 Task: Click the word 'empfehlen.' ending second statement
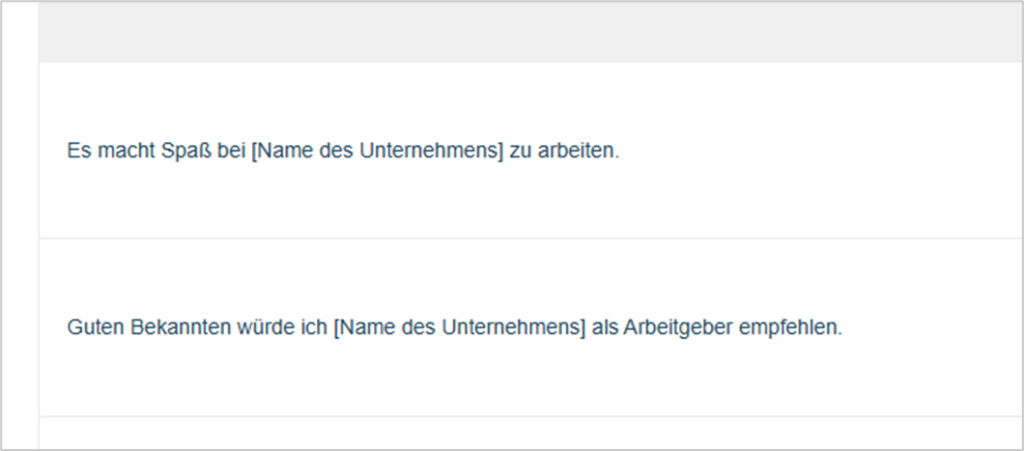pos(791,328)
